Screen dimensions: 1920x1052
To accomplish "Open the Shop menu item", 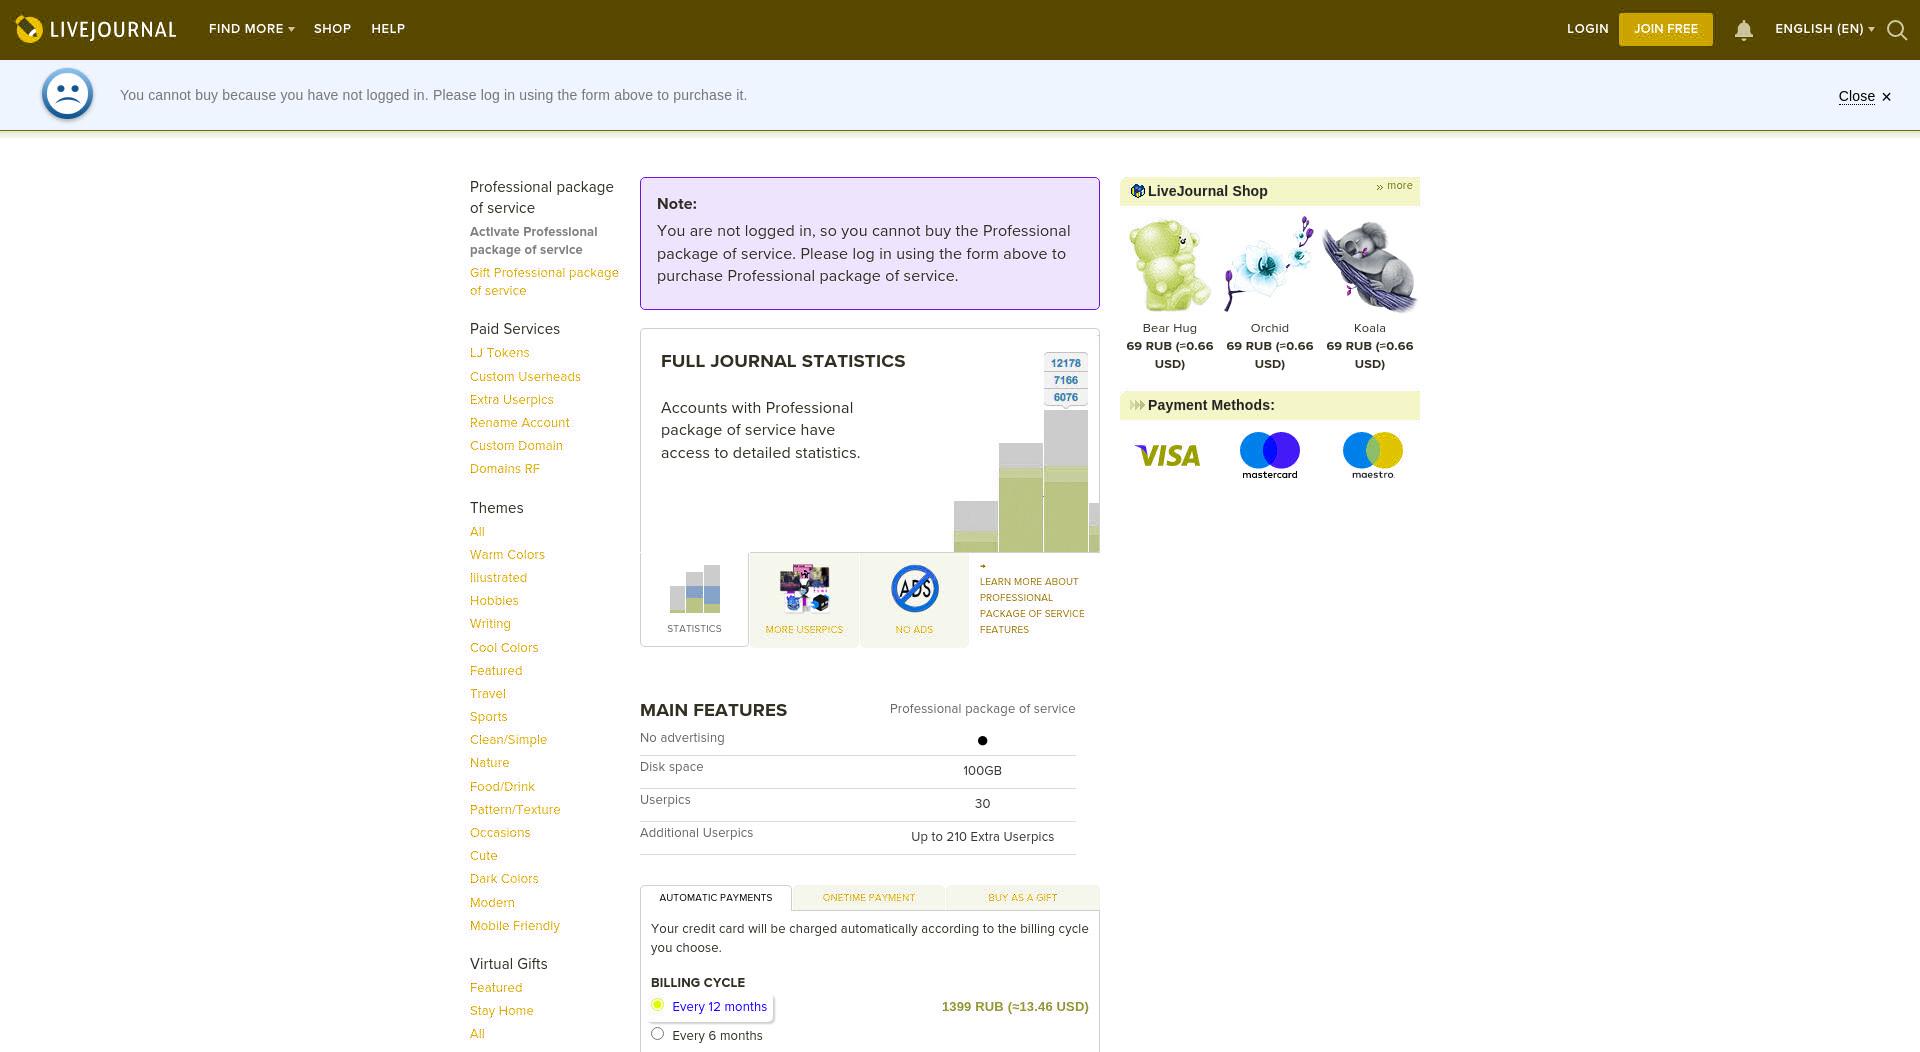I will click(332, 29).
